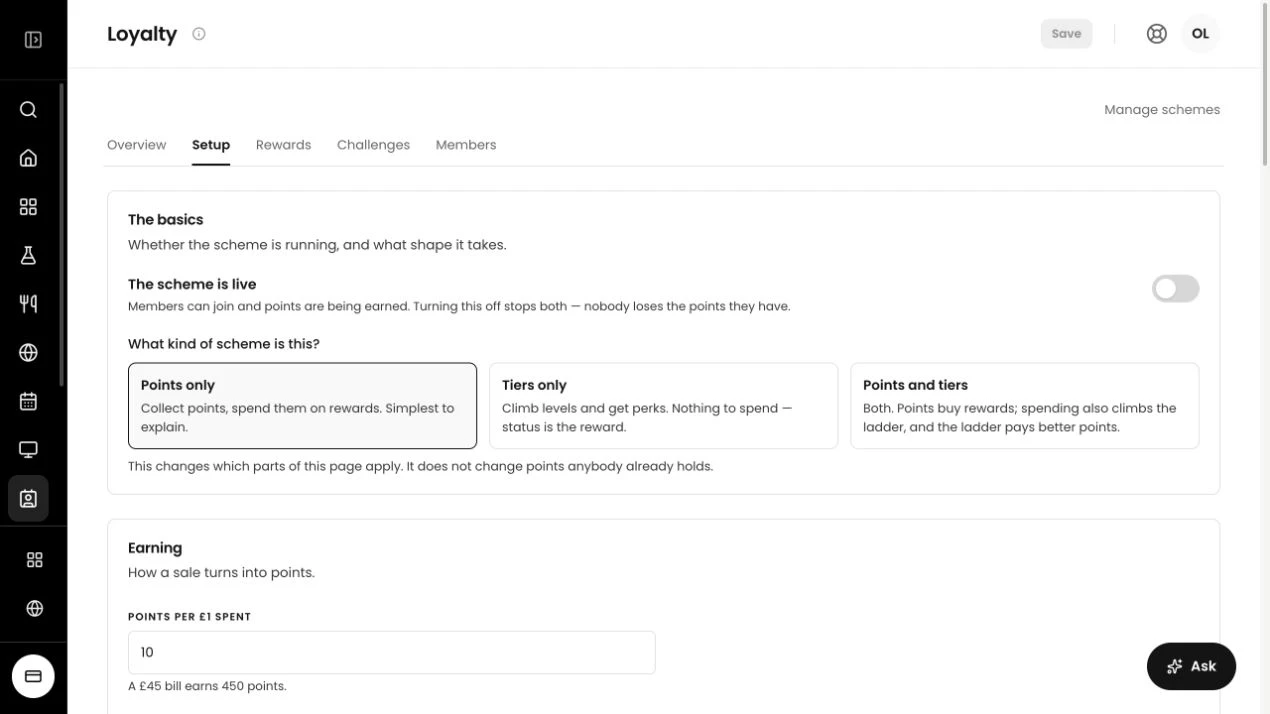Open the monitor display icon in sidebar
The width and height of the screenshot is (1270, 714).
28,449
